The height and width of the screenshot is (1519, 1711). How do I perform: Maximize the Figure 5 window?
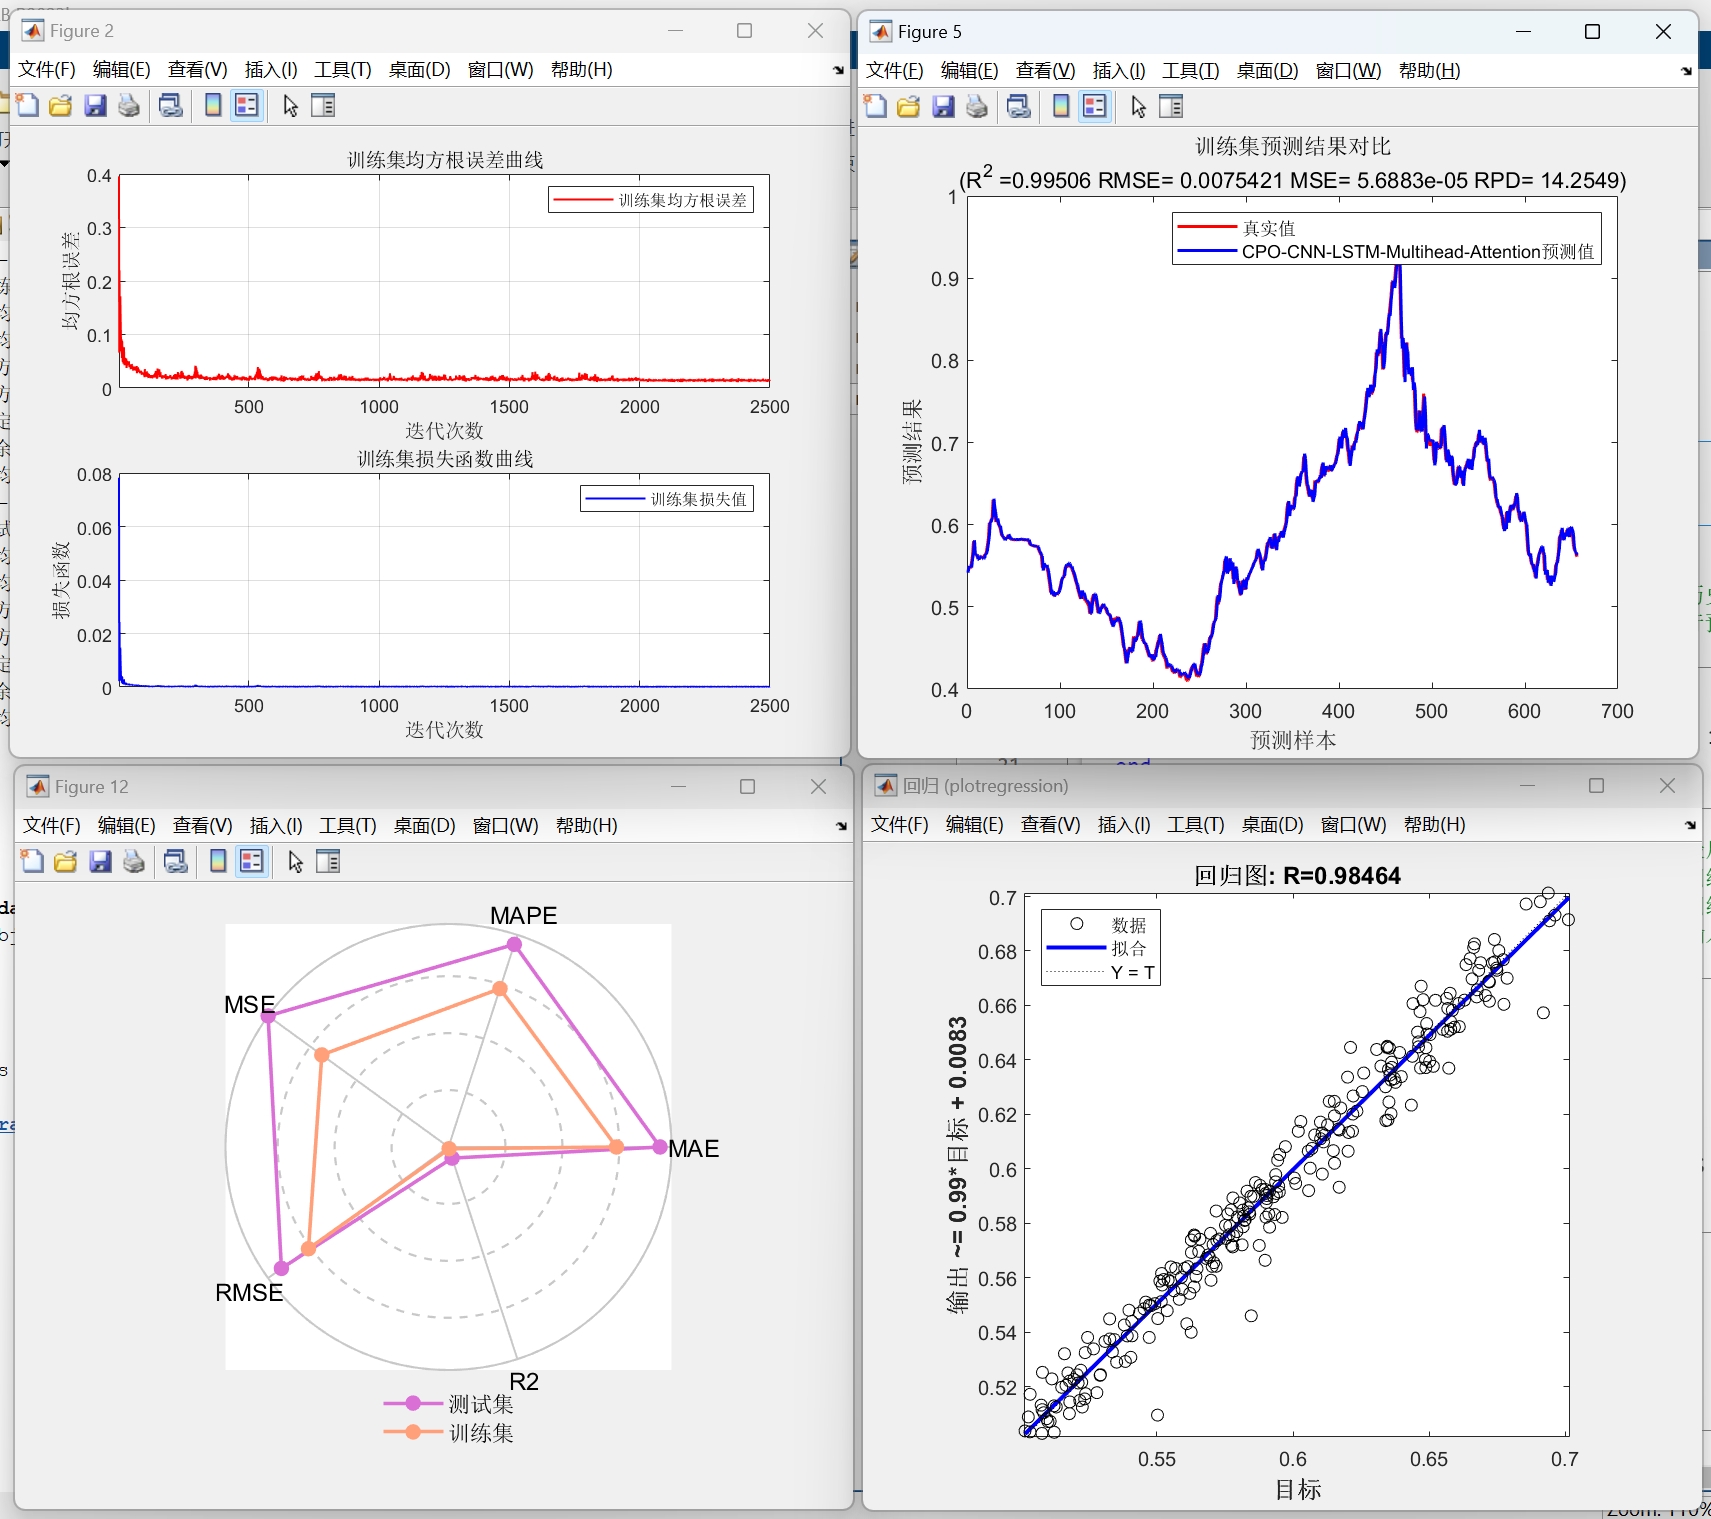1593,32
